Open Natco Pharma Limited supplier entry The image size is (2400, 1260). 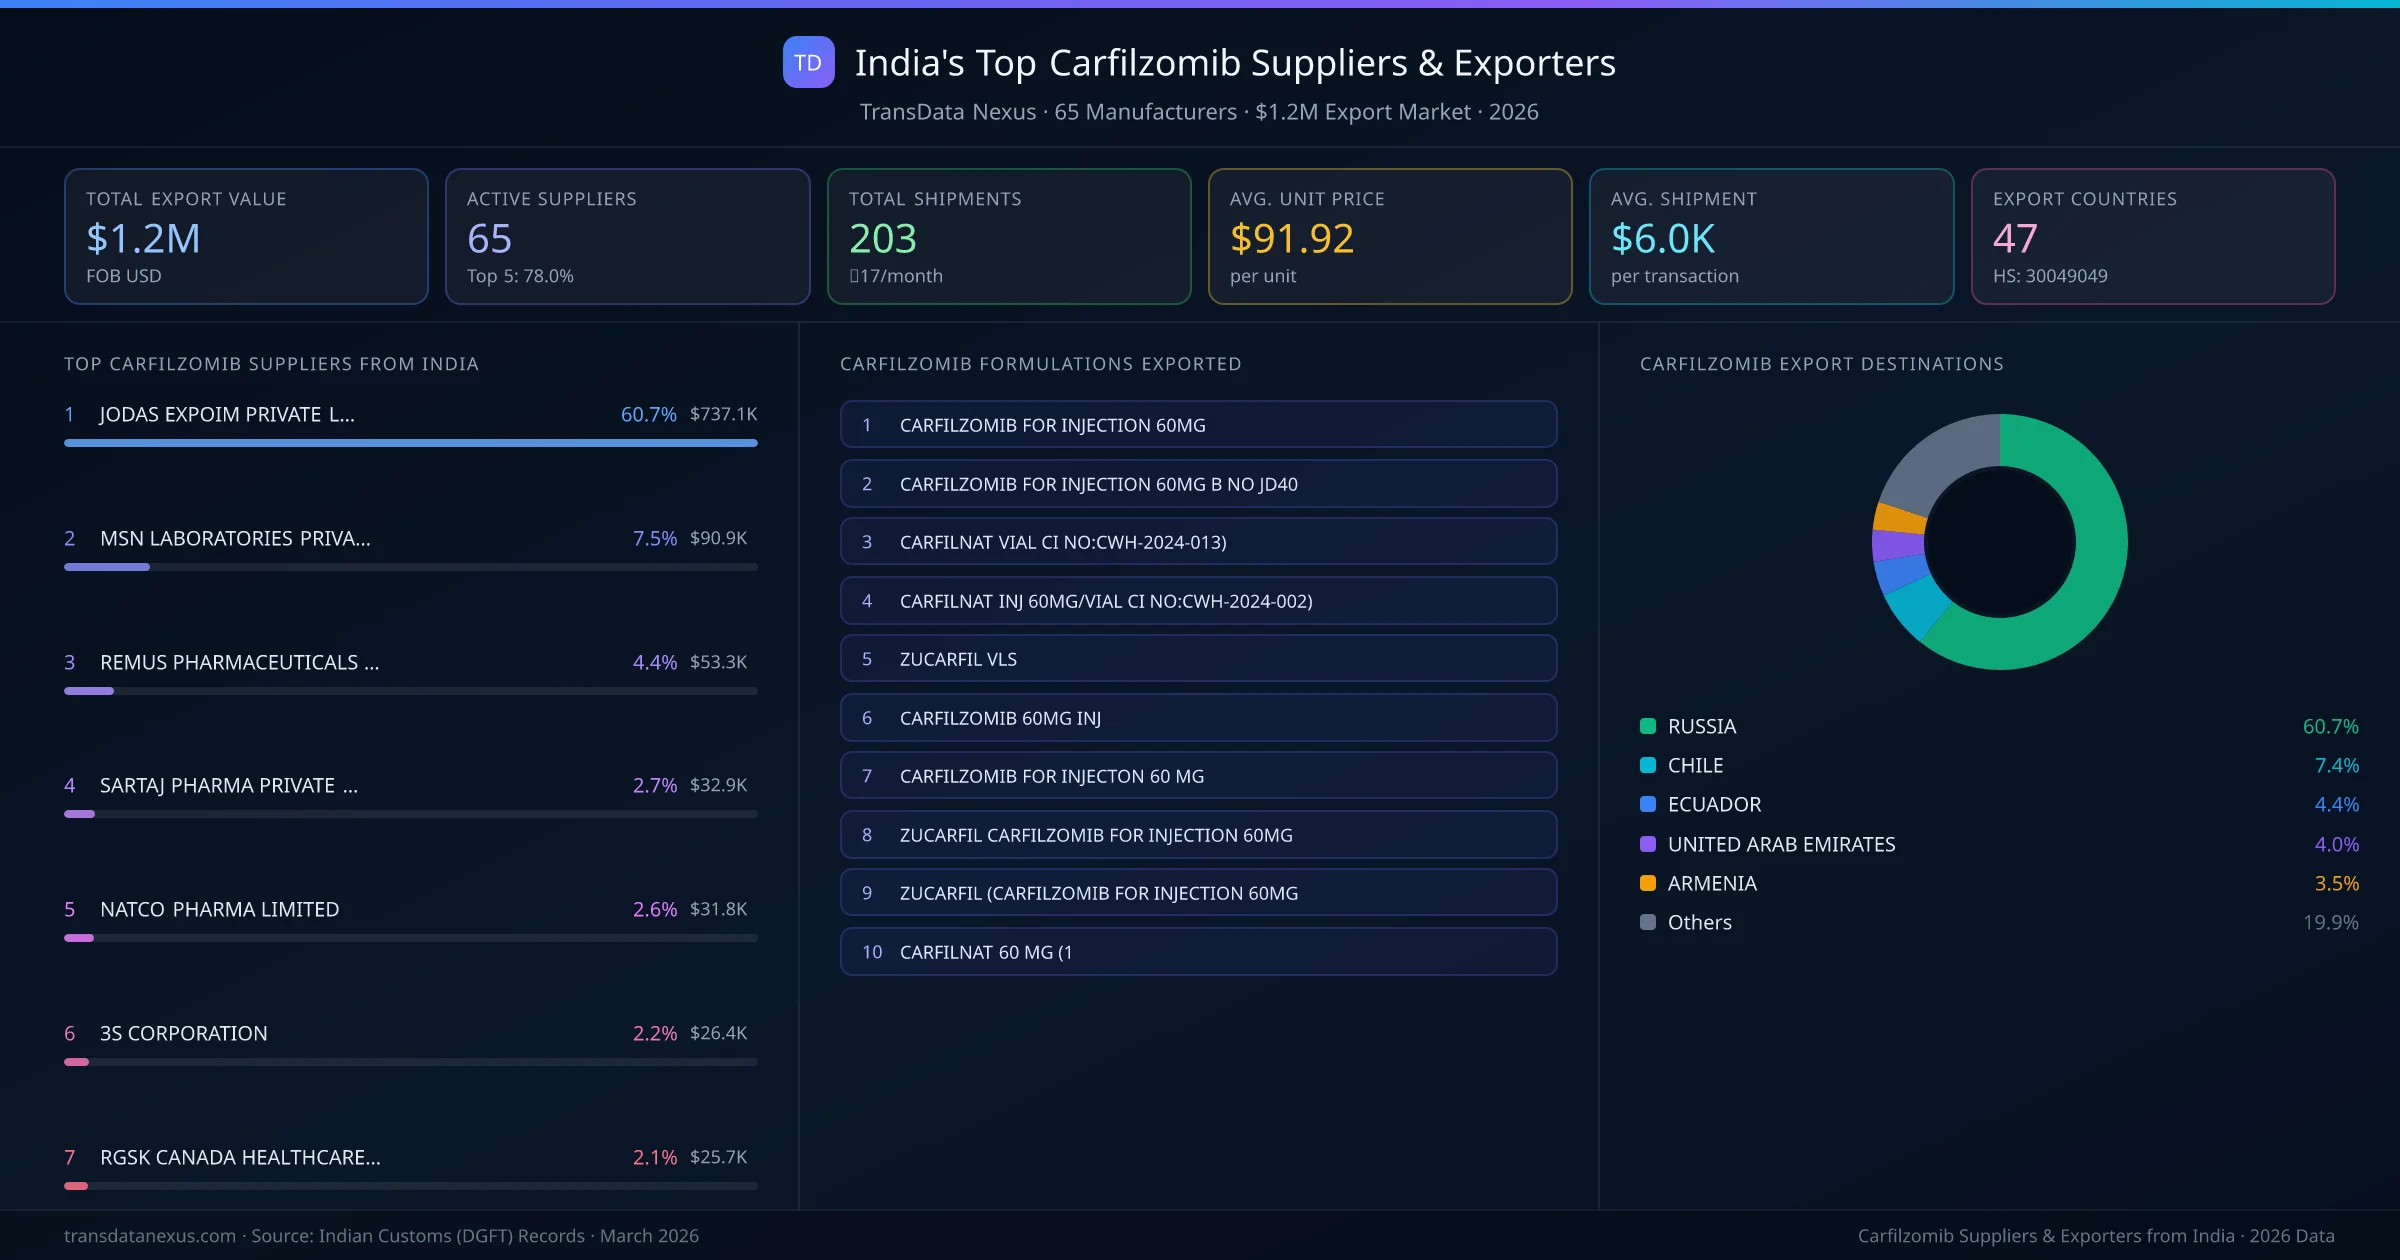219,909
